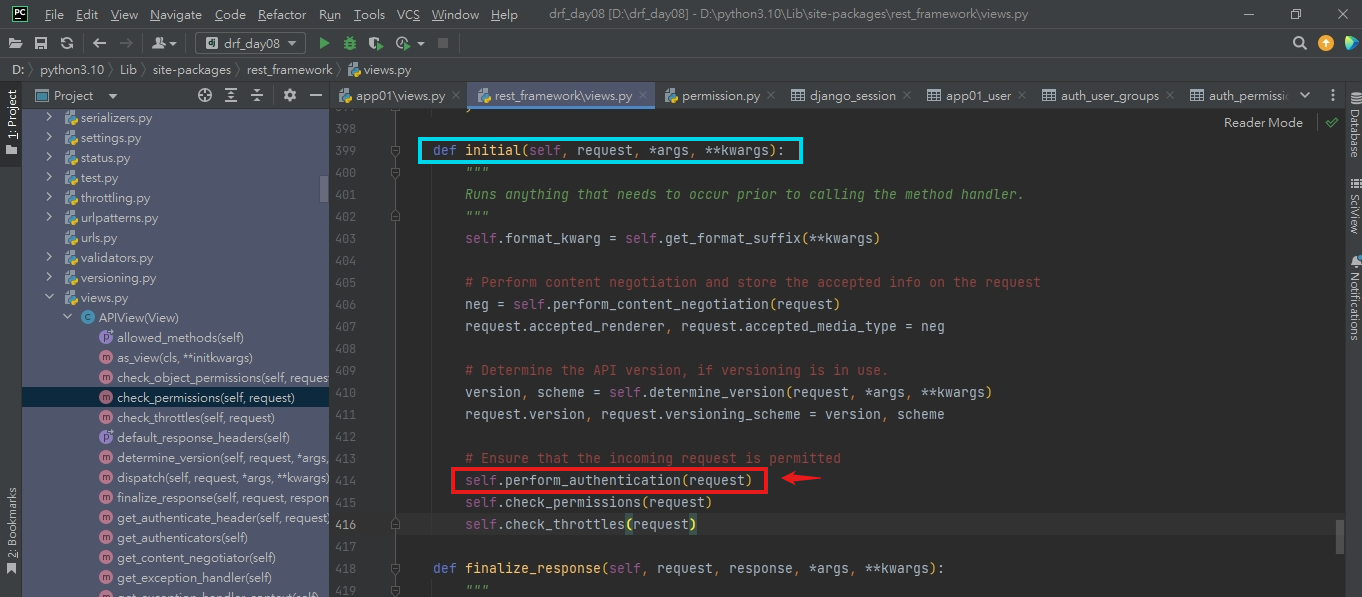Click green checkmark inspections indicator

(1331, 122)
